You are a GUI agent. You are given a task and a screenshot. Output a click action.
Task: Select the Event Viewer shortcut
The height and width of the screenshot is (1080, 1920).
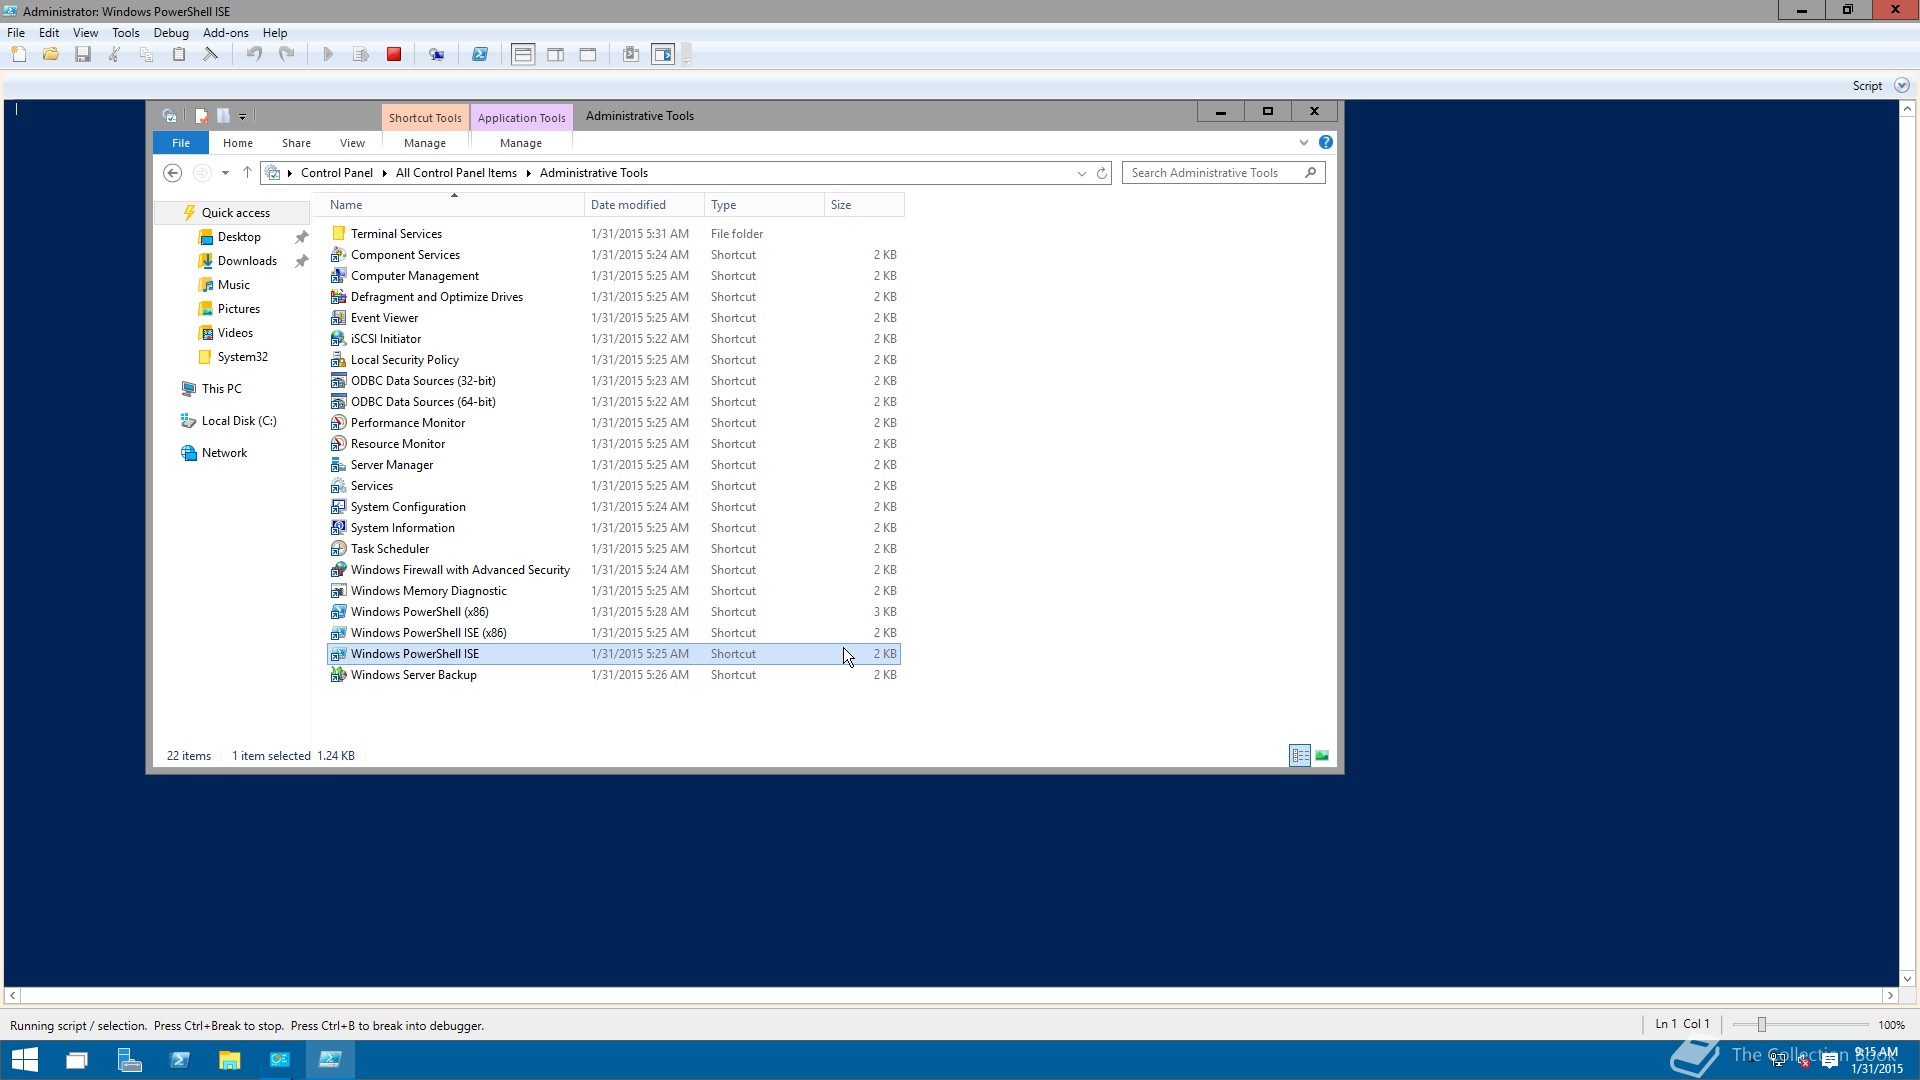click(x=614, y=318)
